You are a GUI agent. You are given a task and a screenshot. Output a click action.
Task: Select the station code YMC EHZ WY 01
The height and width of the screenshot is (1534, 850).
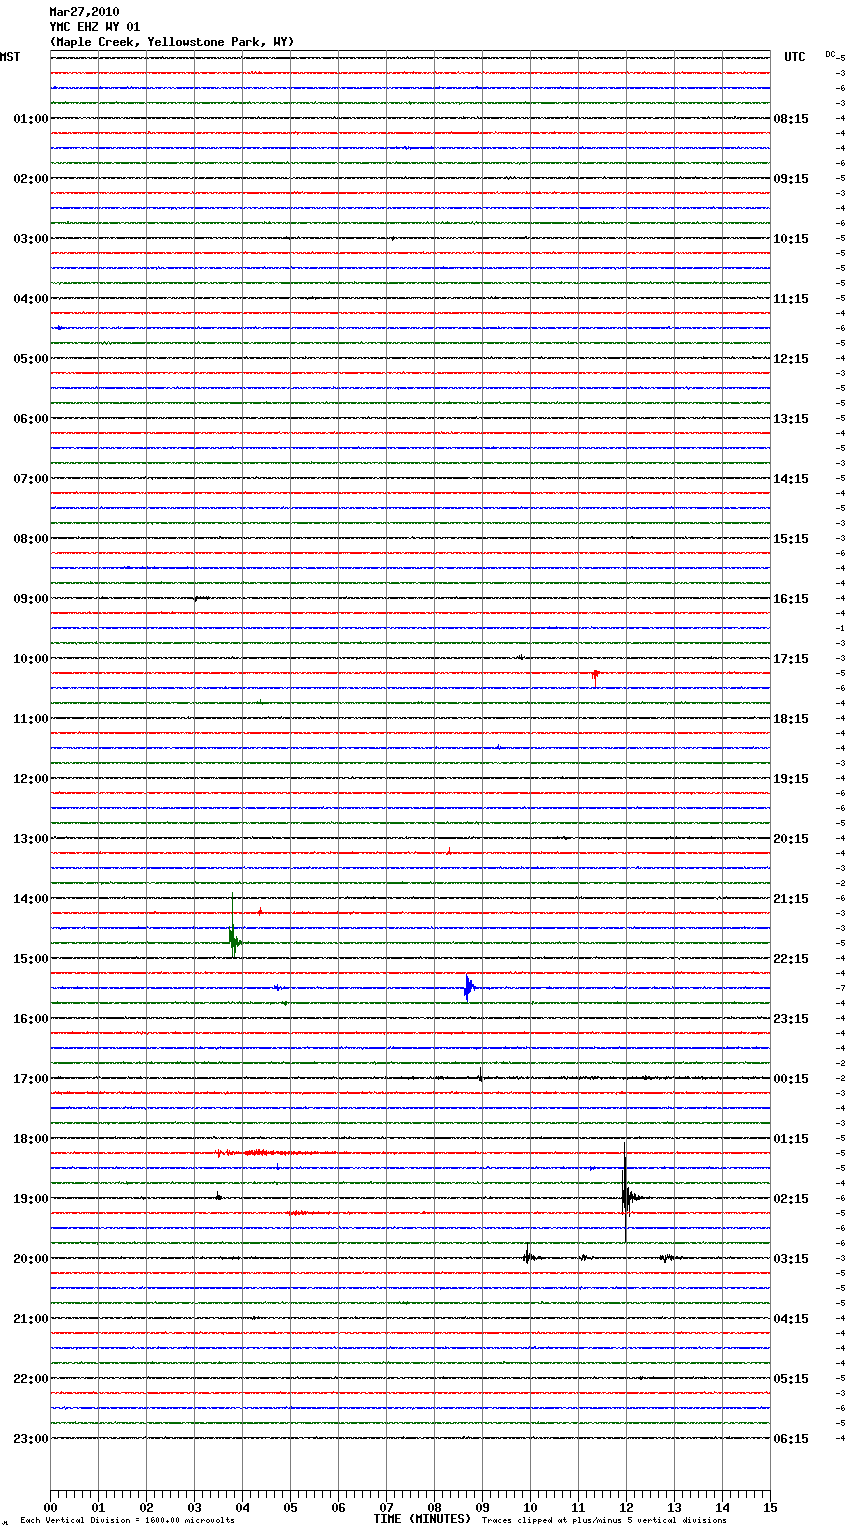(x=95, y=27)
